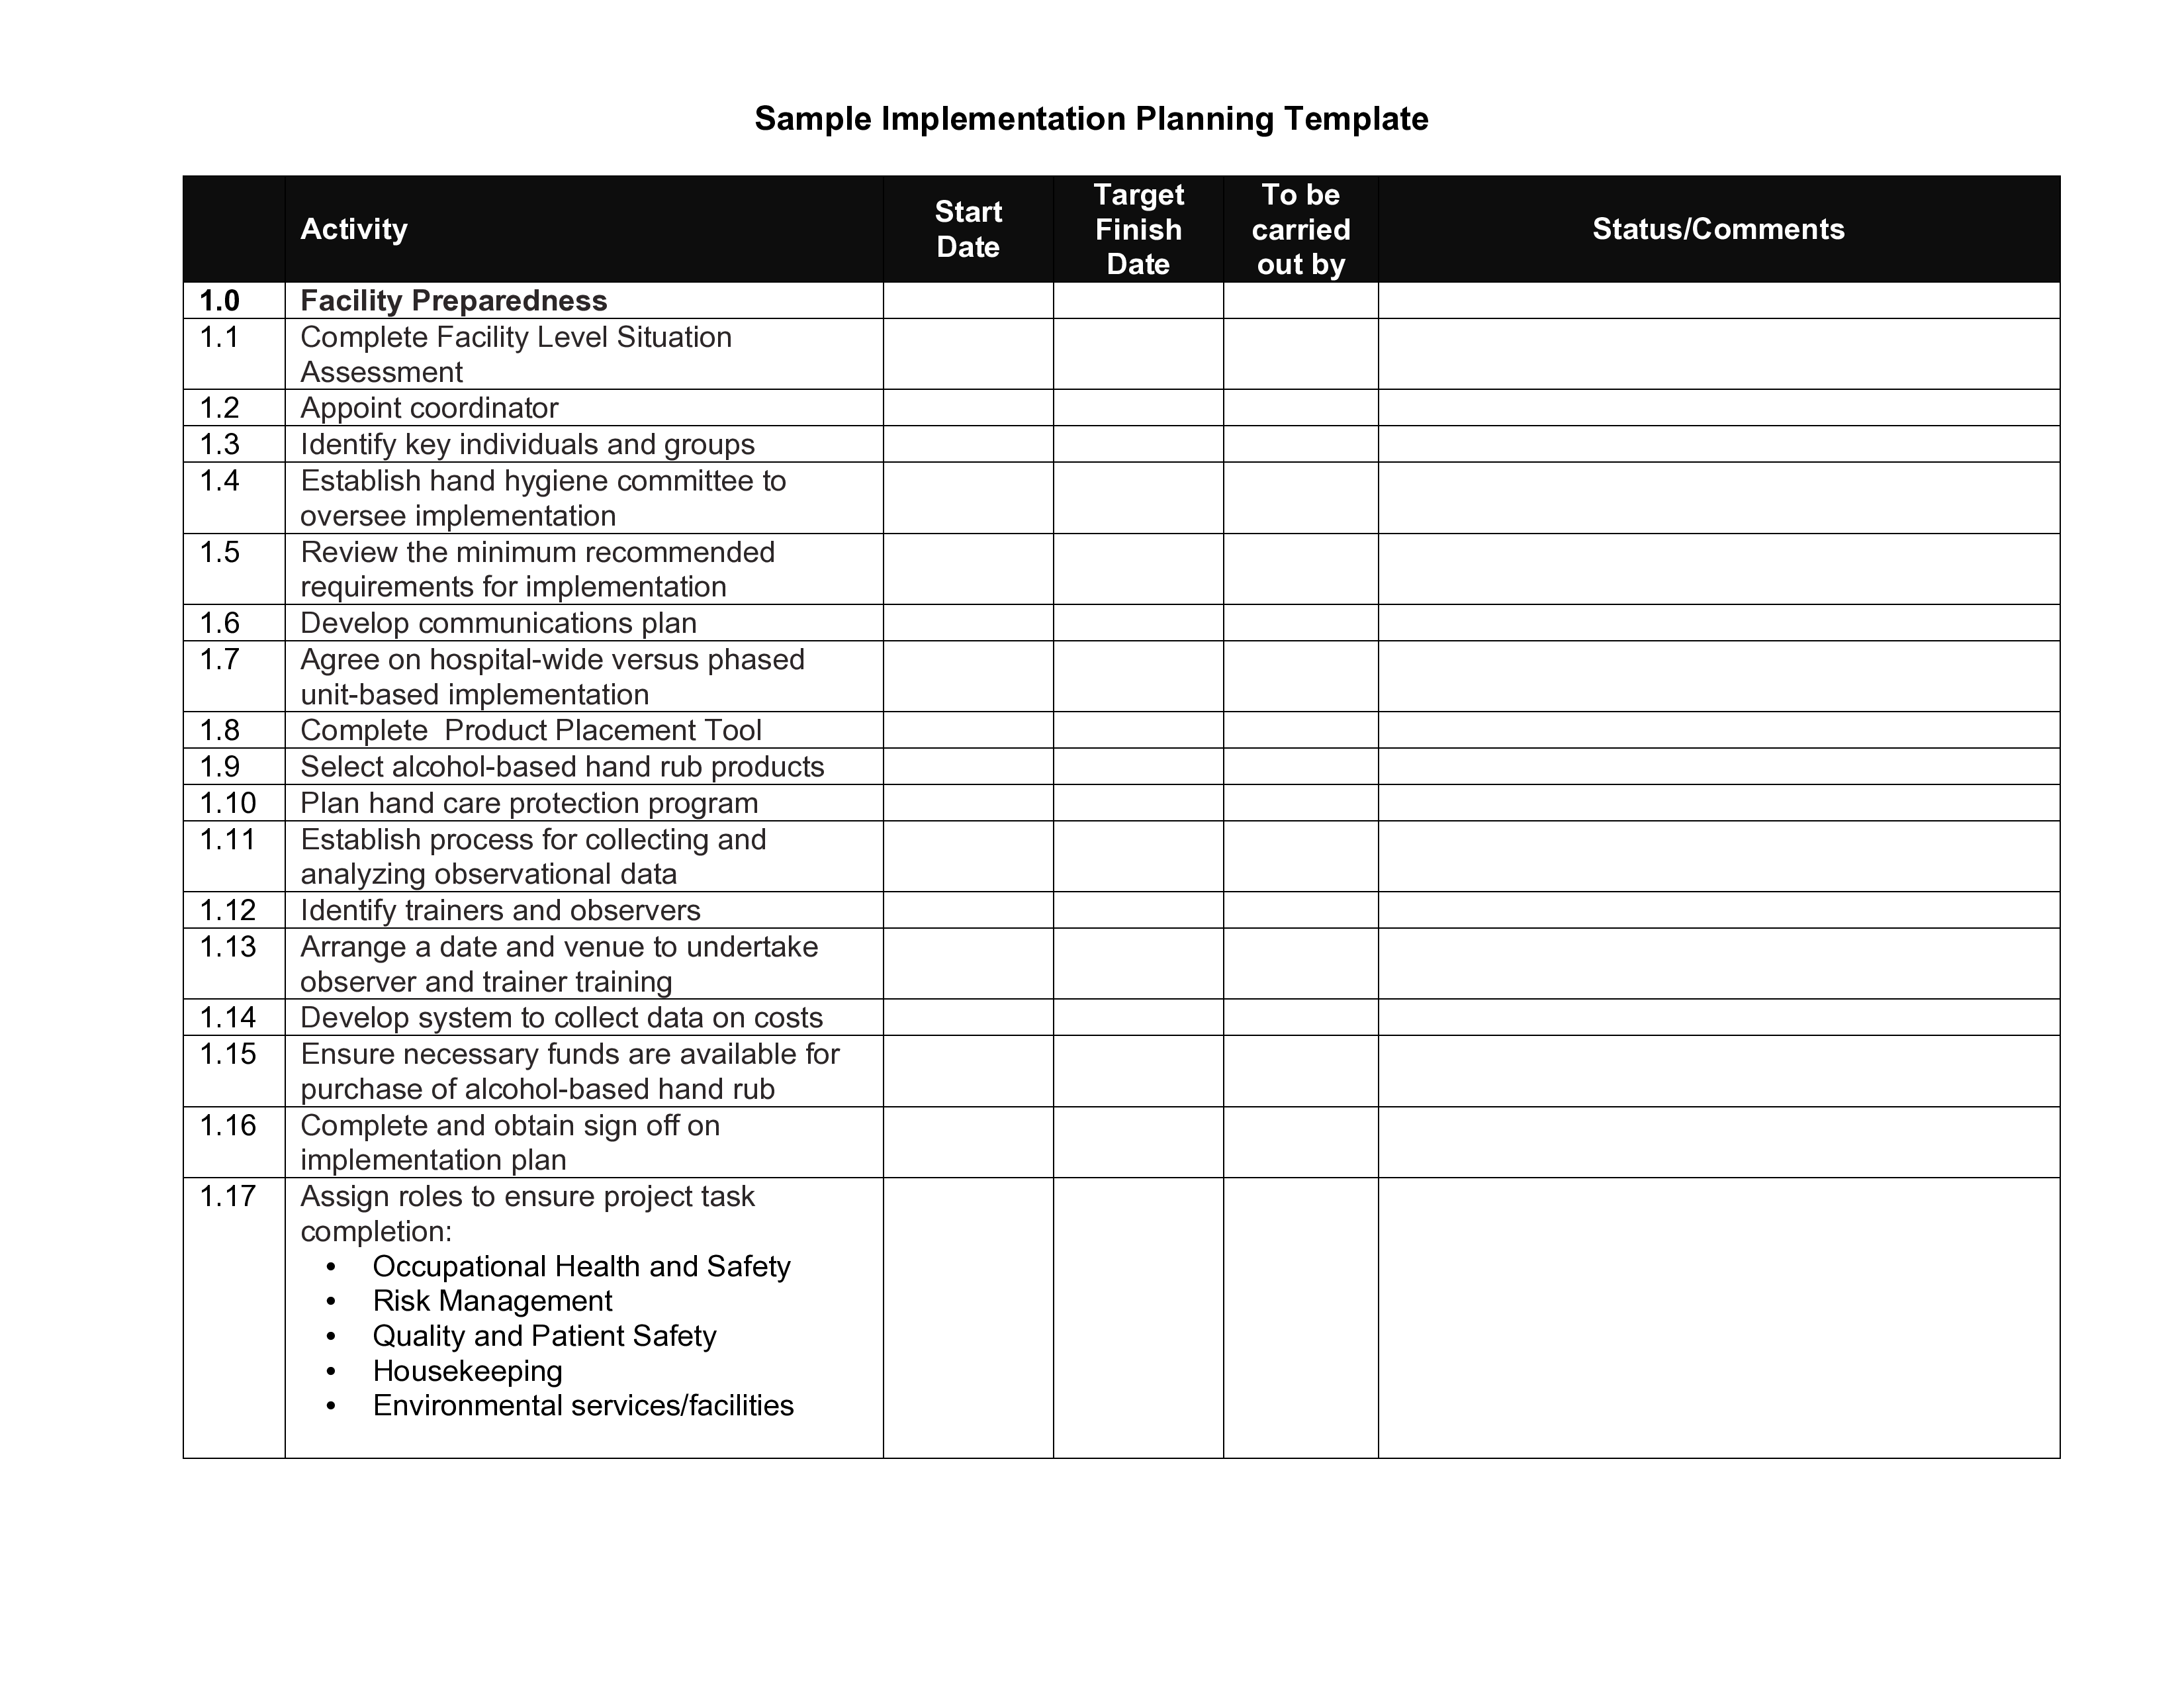2184x1688 pixels.
Task: Select the 'Facility Preparedness' heading row
Action: pyautogui.click(x=1121, y=301)
